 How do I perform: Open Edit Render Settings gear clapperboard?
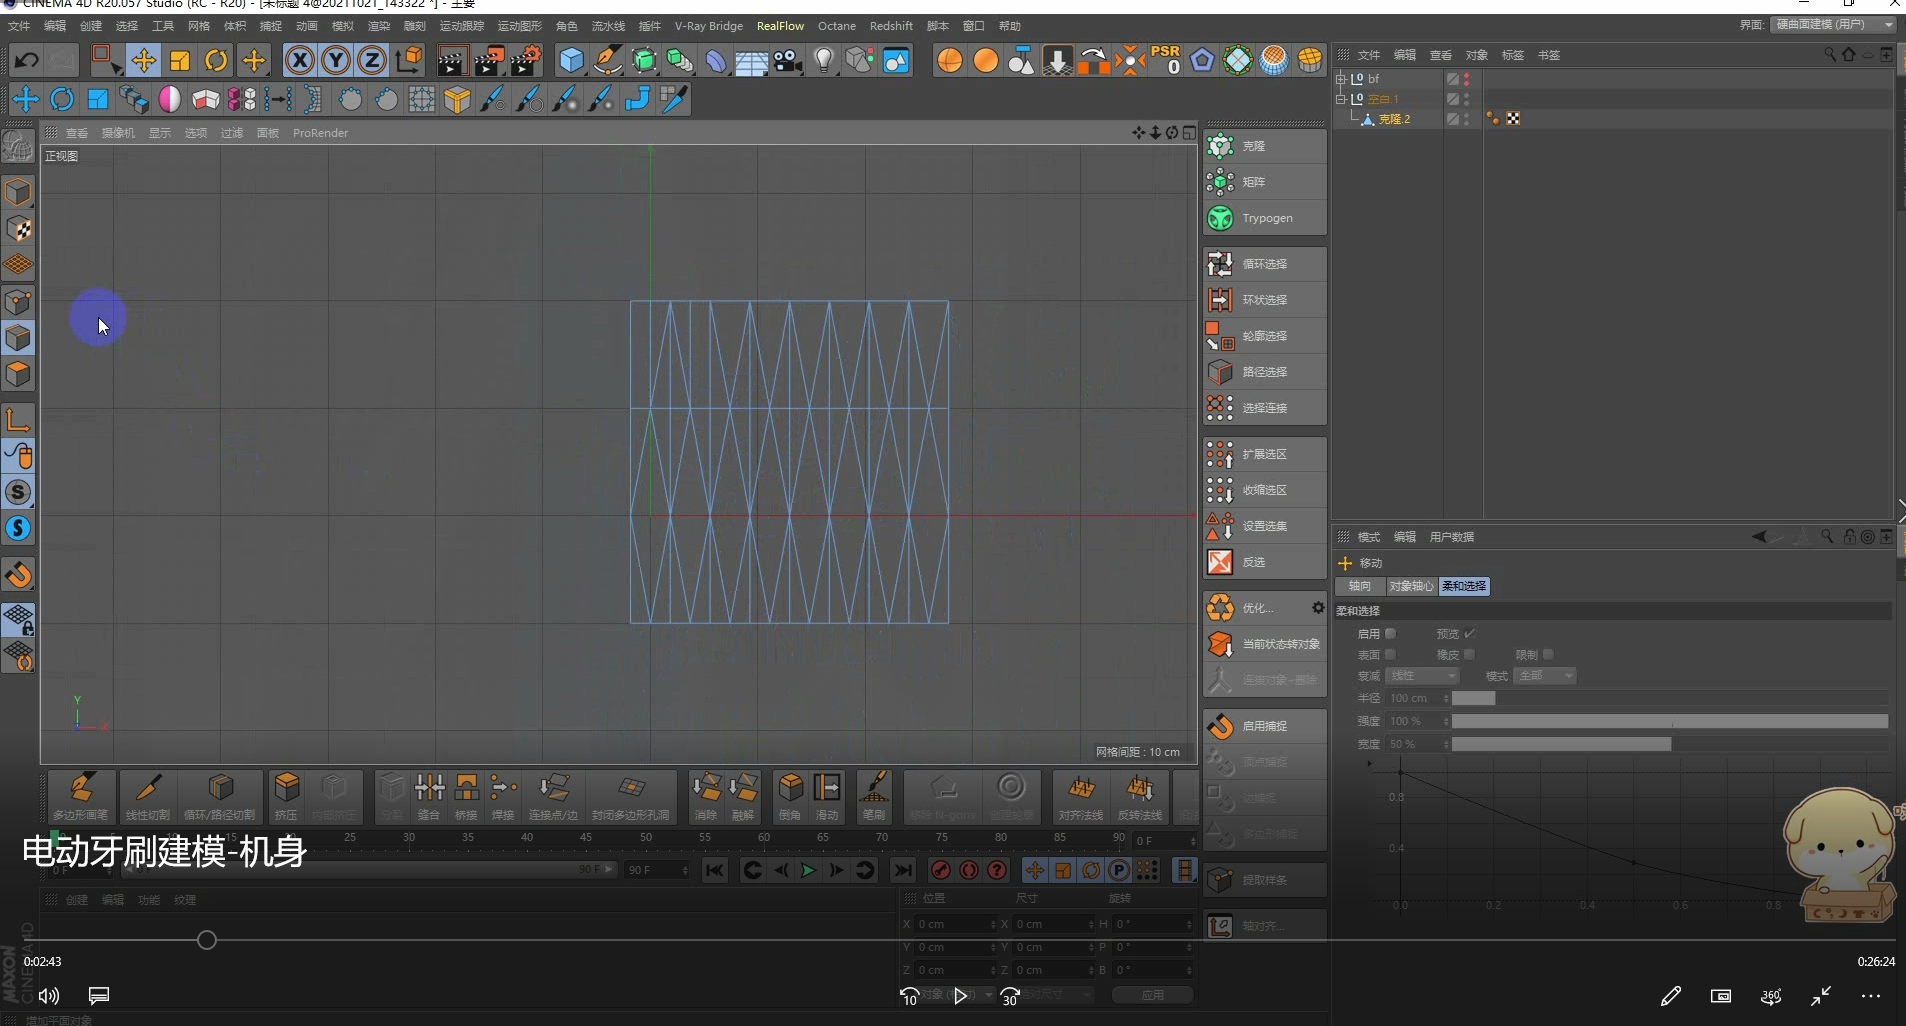click(526, 61)
